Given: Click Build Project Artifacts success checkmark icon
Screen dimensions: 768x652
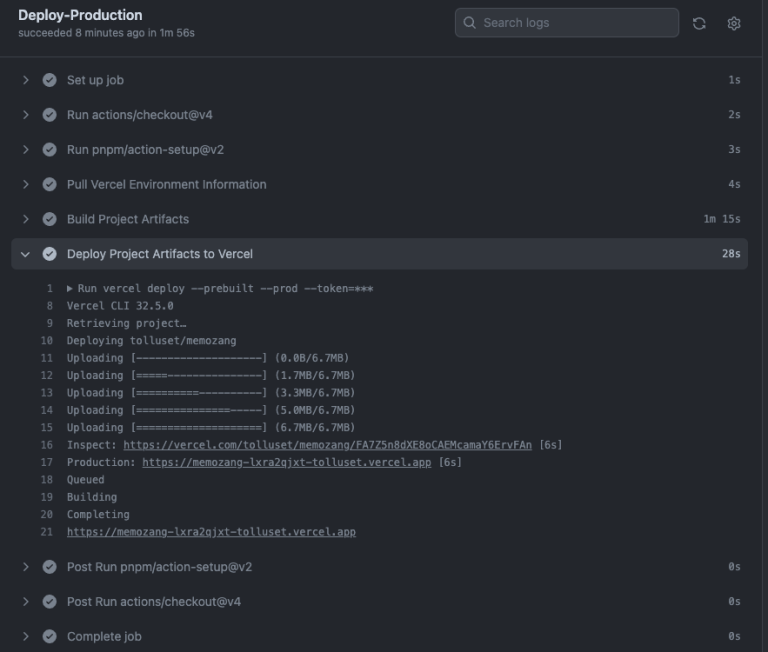Looking at the screenshot, I should point(49,219).
